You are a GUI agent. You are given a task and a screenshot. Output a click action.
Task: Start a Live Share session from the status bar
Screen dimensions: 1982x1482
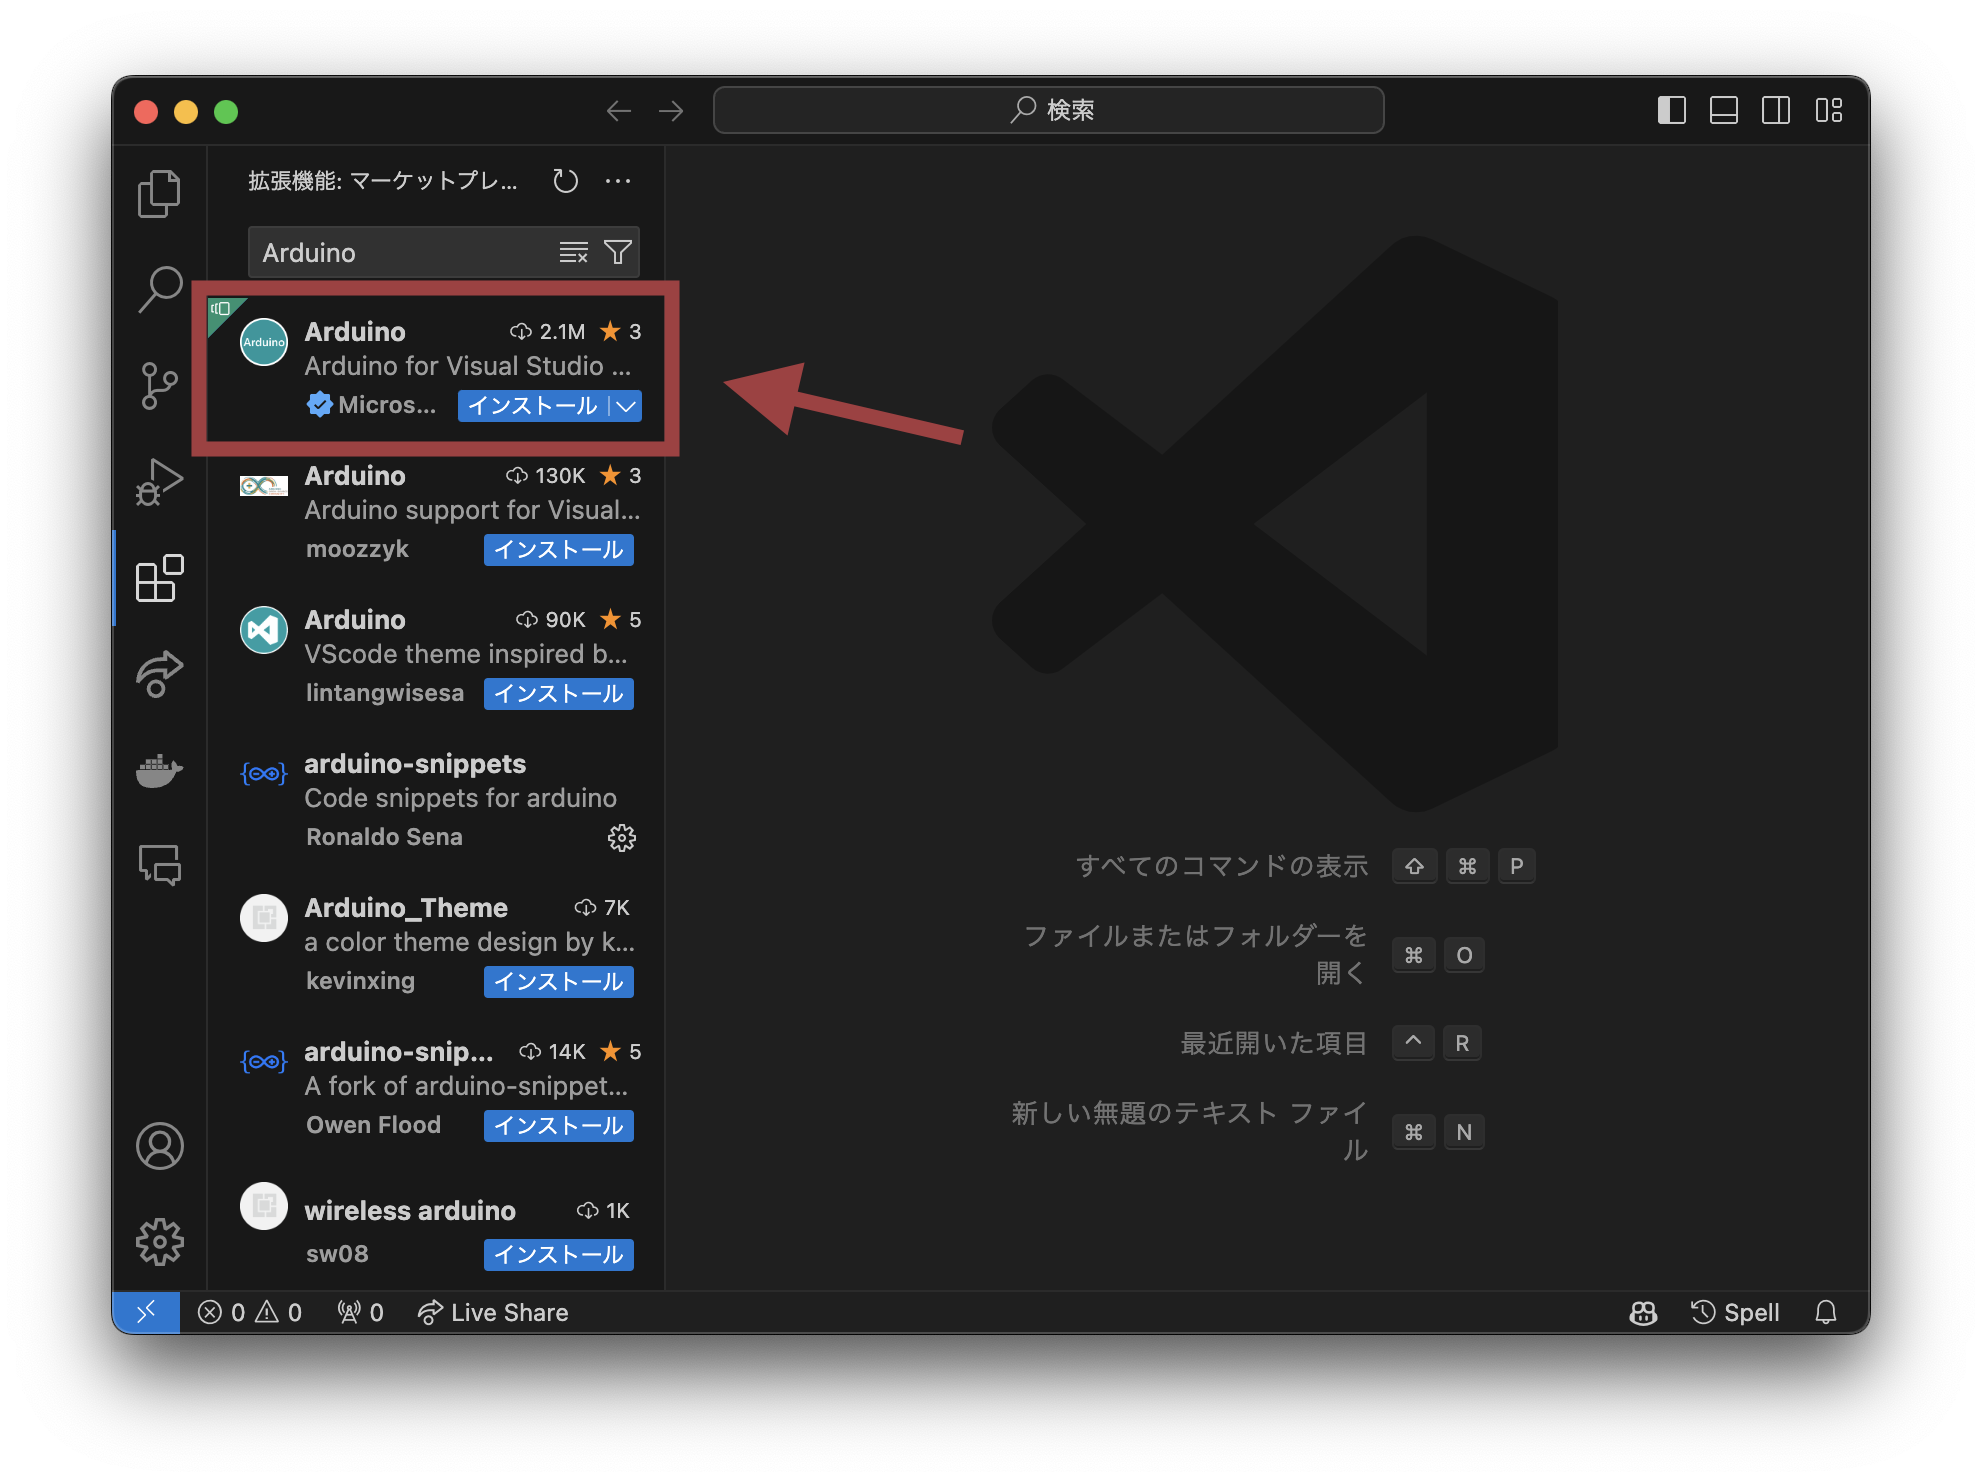[493, 1312]
